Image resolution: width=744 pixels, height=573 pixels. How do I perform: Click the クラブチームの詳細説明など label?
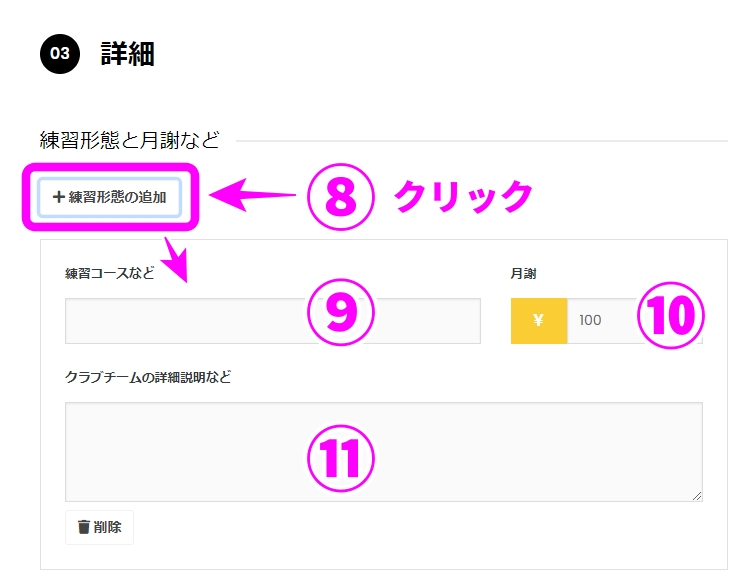[148, 377]
